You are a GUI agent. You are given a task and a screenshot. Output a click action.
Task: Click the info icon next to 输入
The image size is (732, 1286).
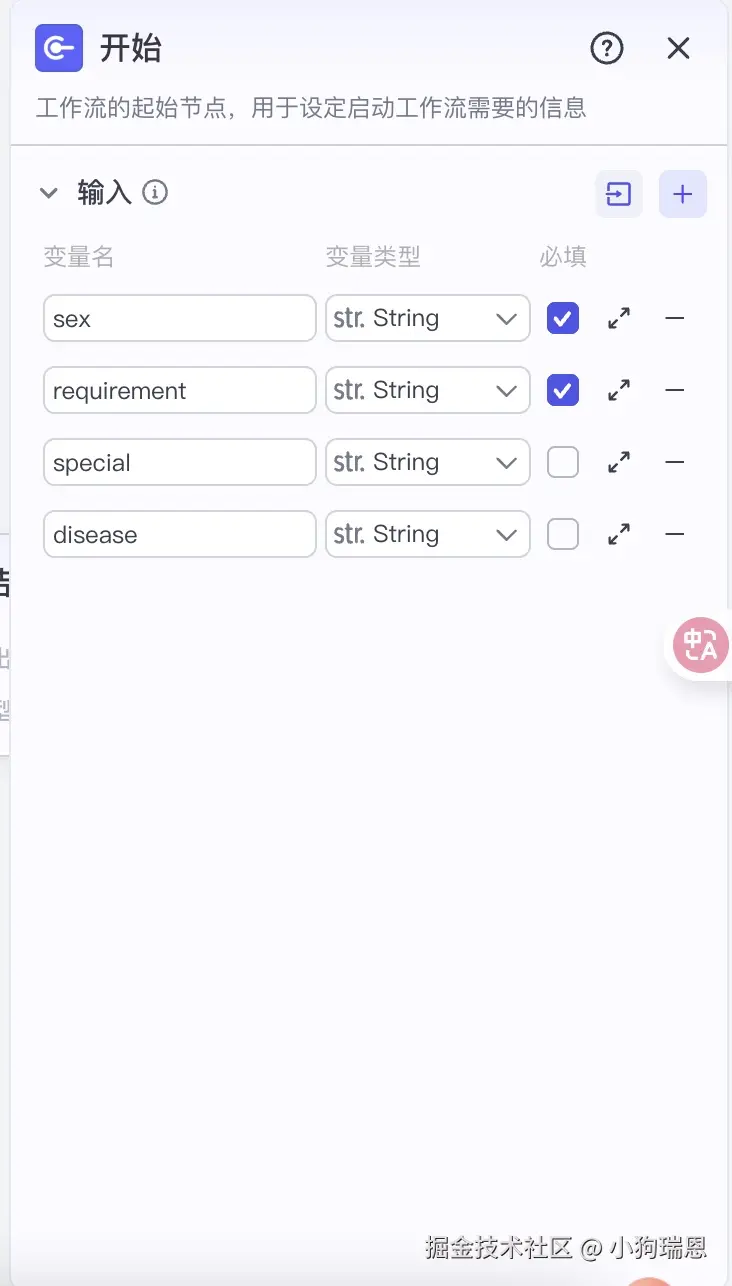(x=155, y=192)
